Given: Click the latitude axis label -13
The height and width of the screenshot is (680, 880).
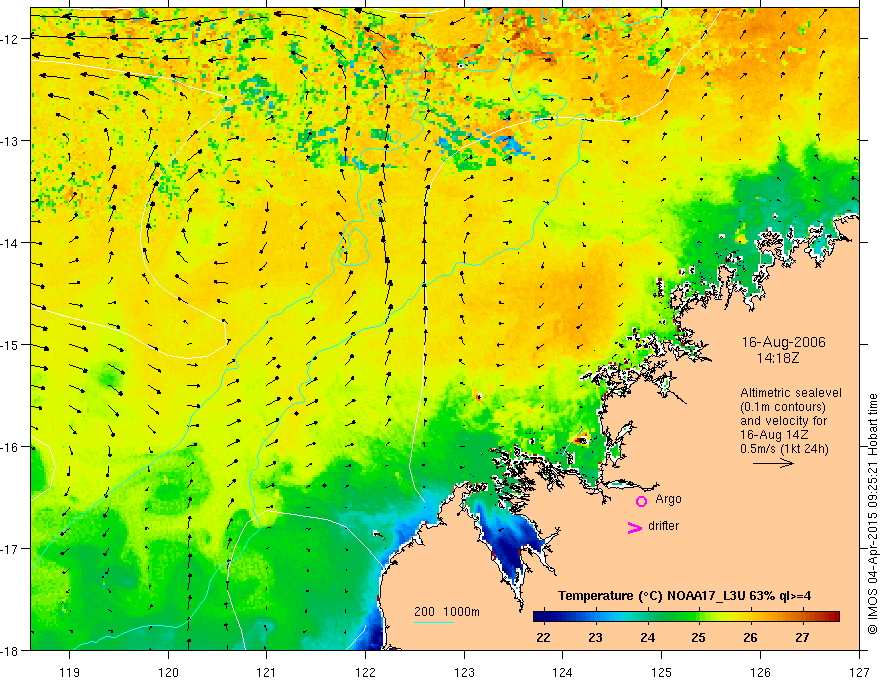Looking at the screenshot, I should pos(10,141).
